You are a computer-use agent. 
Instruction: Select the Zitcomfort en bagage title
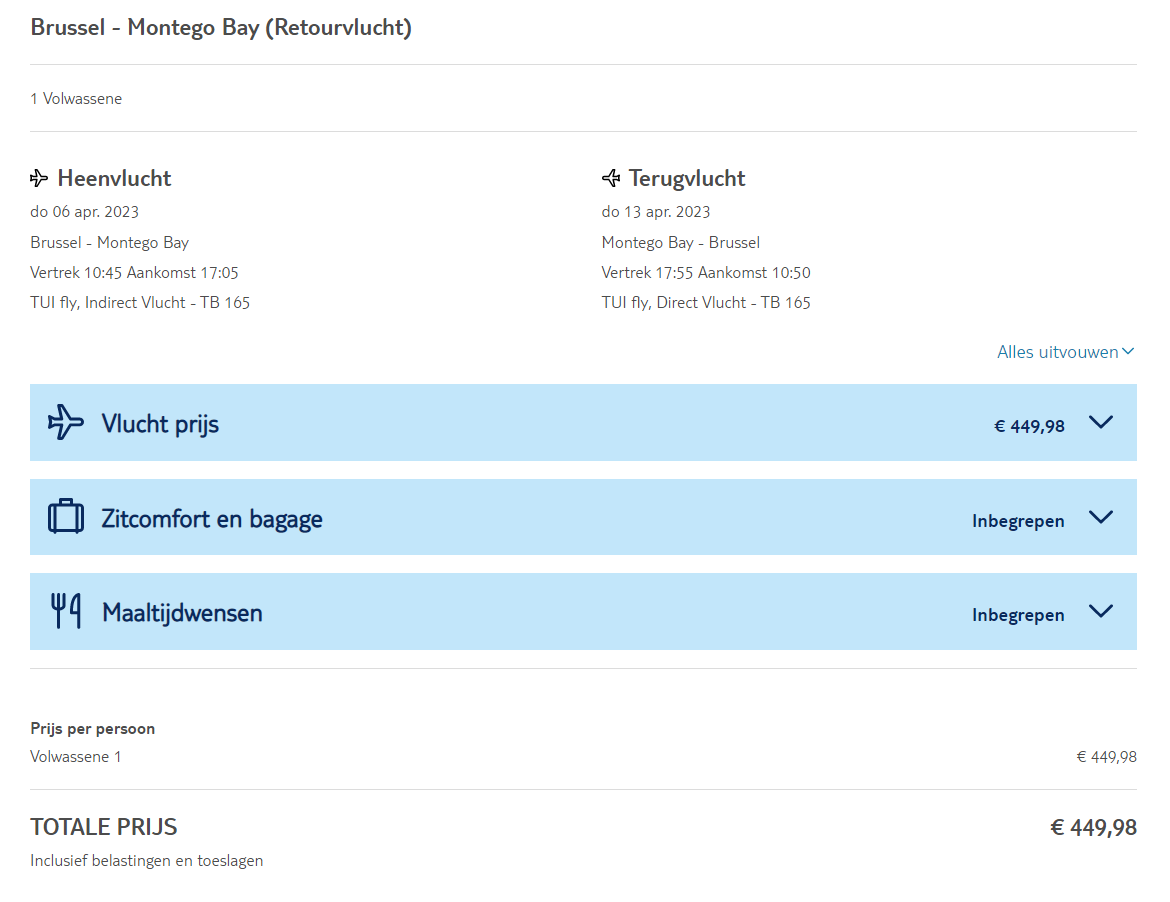tap(212, 519)
